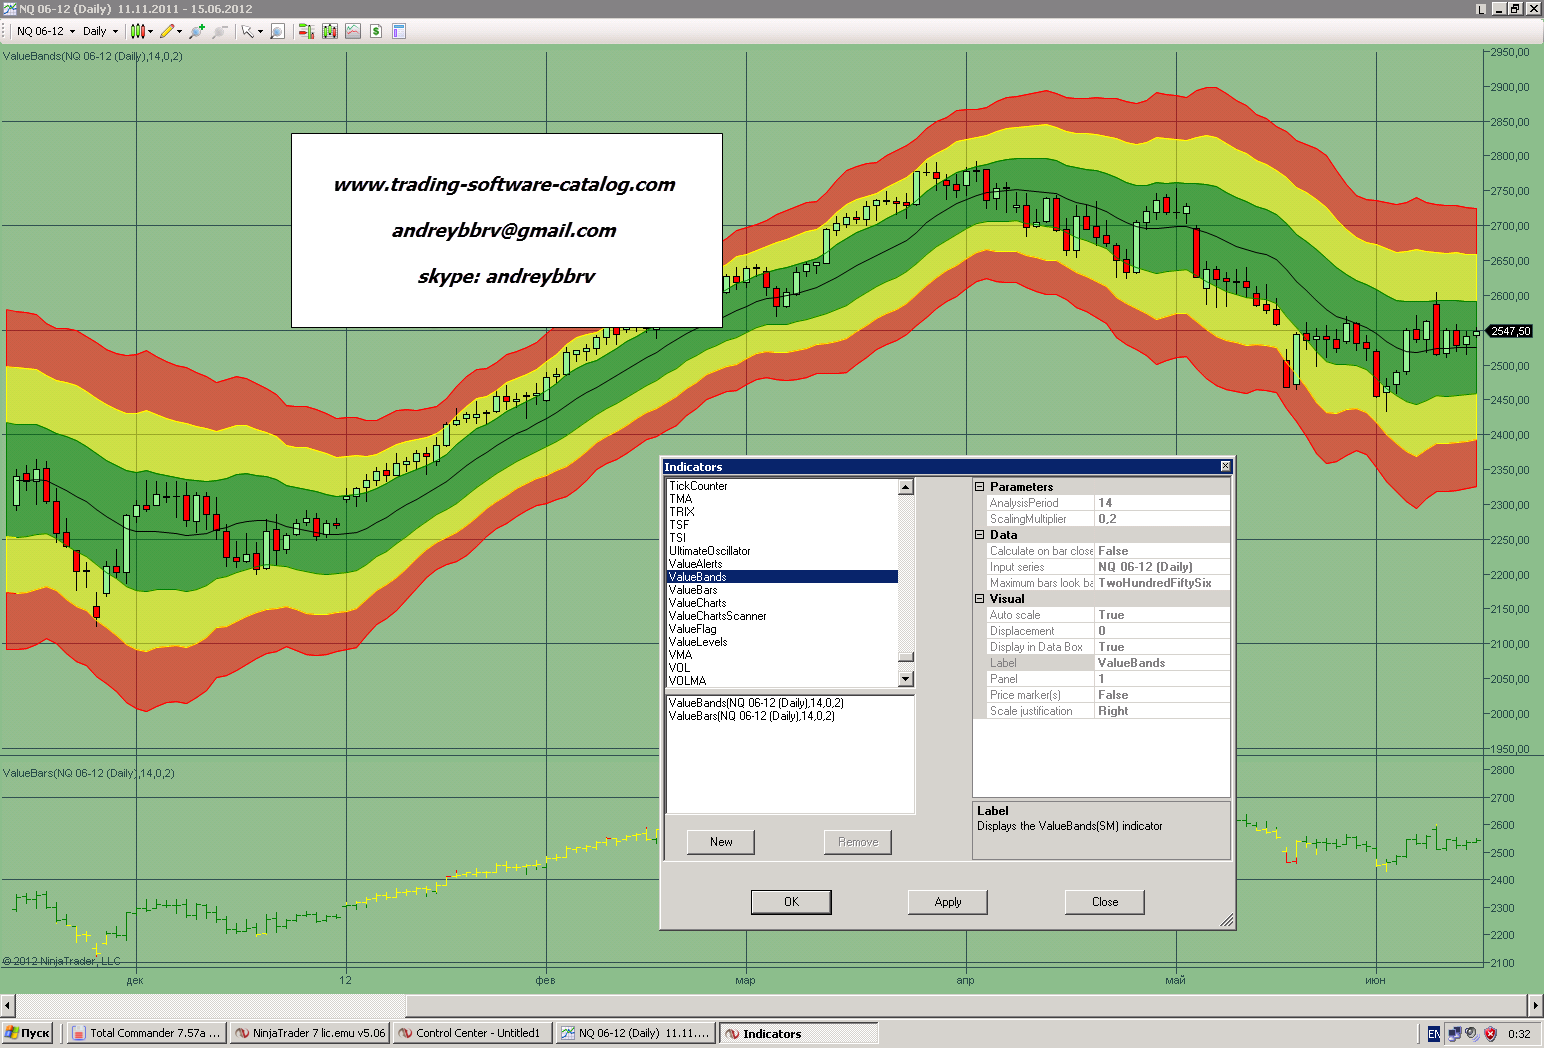Collapse the Visual property group
This screenshot has height=1048, width=1544.
pyautogui.click(x=980, y=599)
